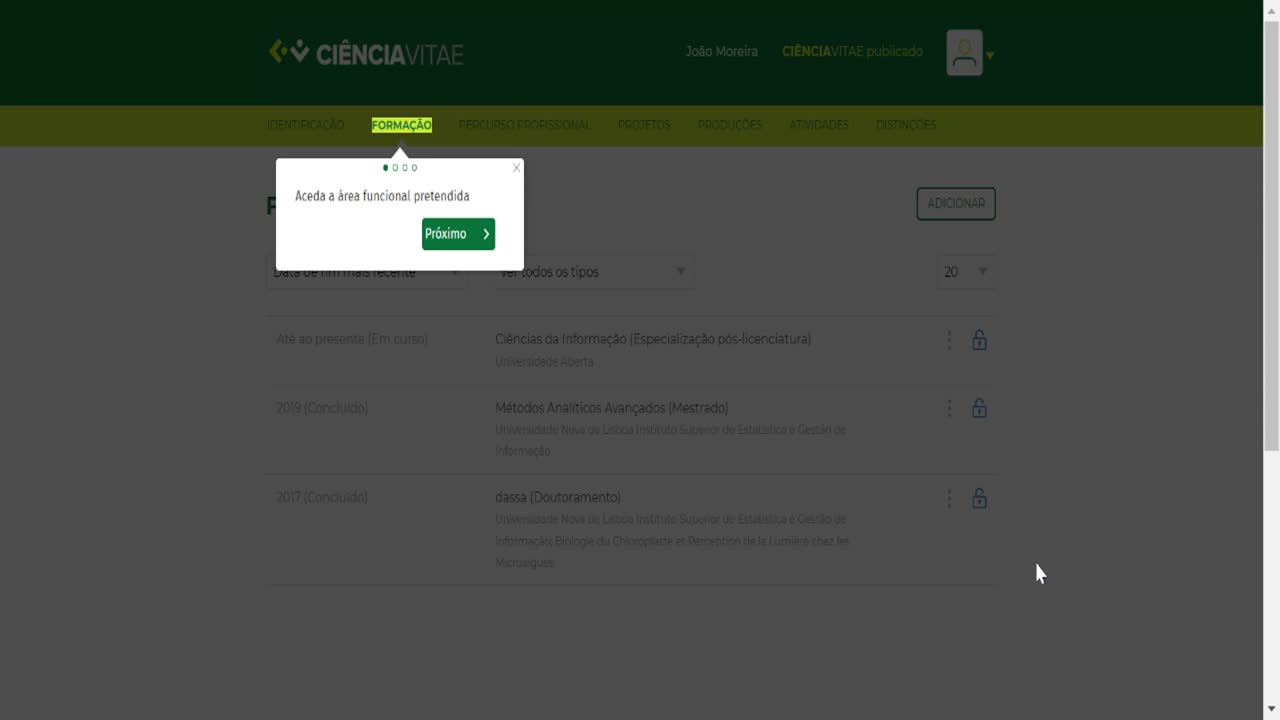This screenshot has height=720, width=1280.
Task: Select third tour step dot
Action: tap(405, 168)
